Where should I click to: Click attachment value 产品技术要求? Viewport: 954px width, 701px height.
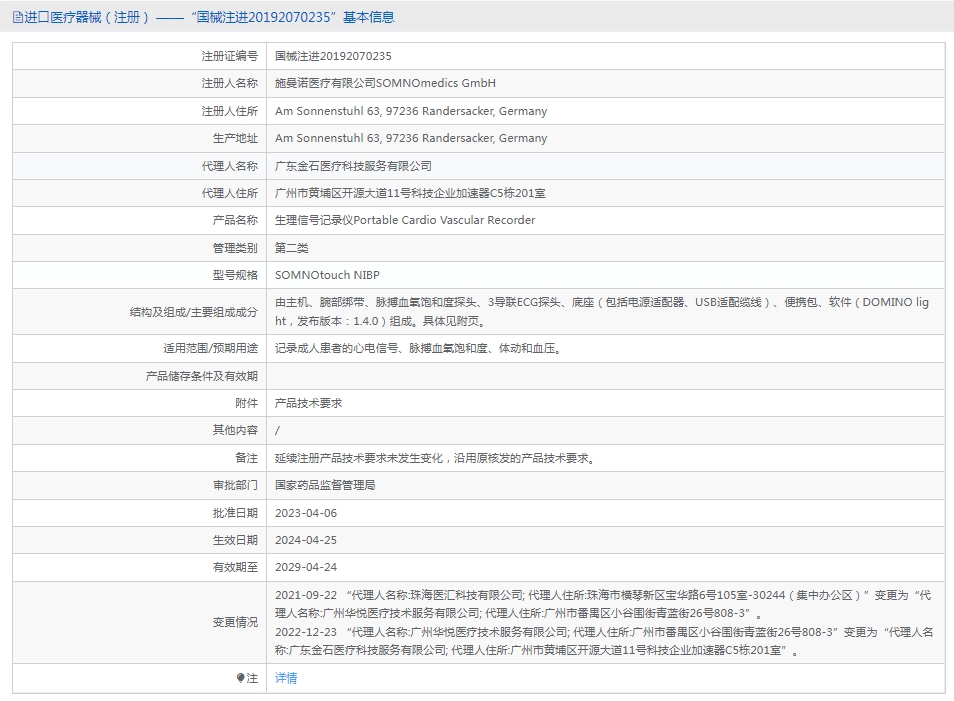tap(308, 403)
